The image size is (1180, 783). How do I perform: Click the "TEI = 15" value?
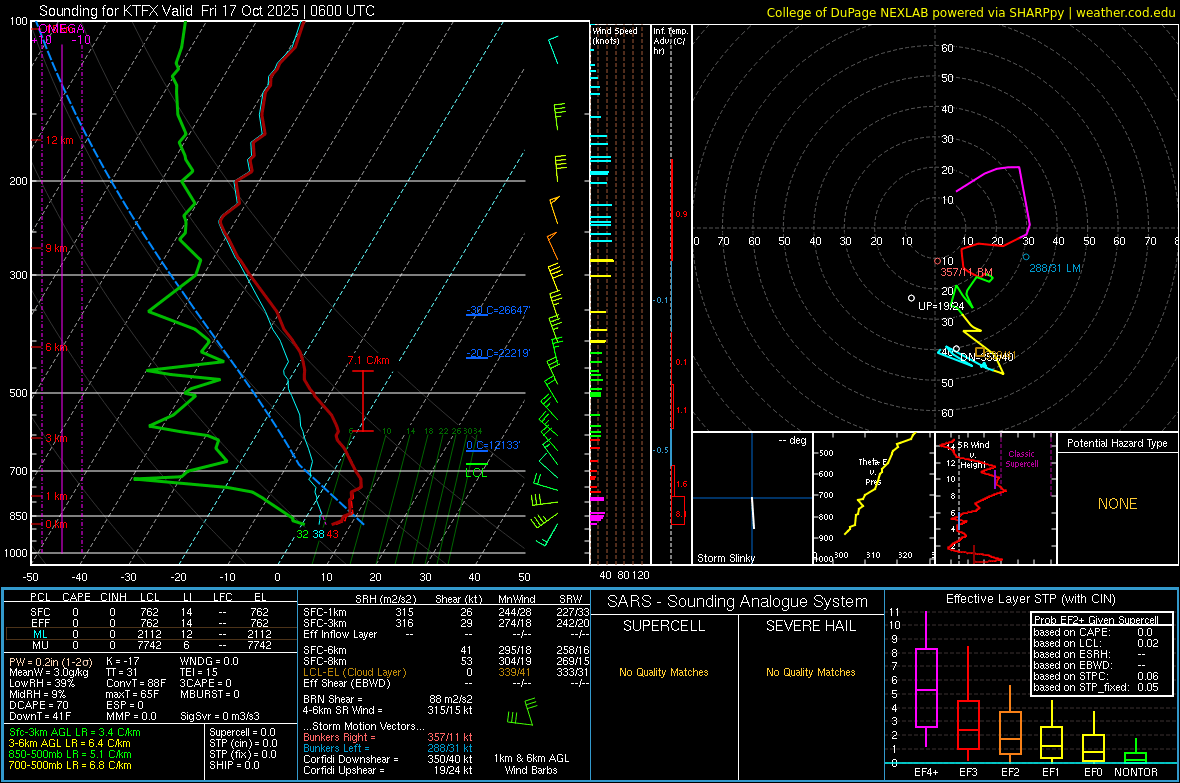(199, 672)
